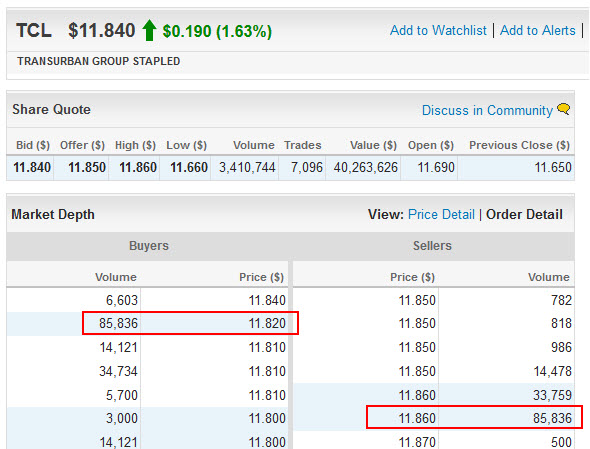Screen dimensions: 590x449
Task: Open the Add to Alerts link
Action: (538, 30)
